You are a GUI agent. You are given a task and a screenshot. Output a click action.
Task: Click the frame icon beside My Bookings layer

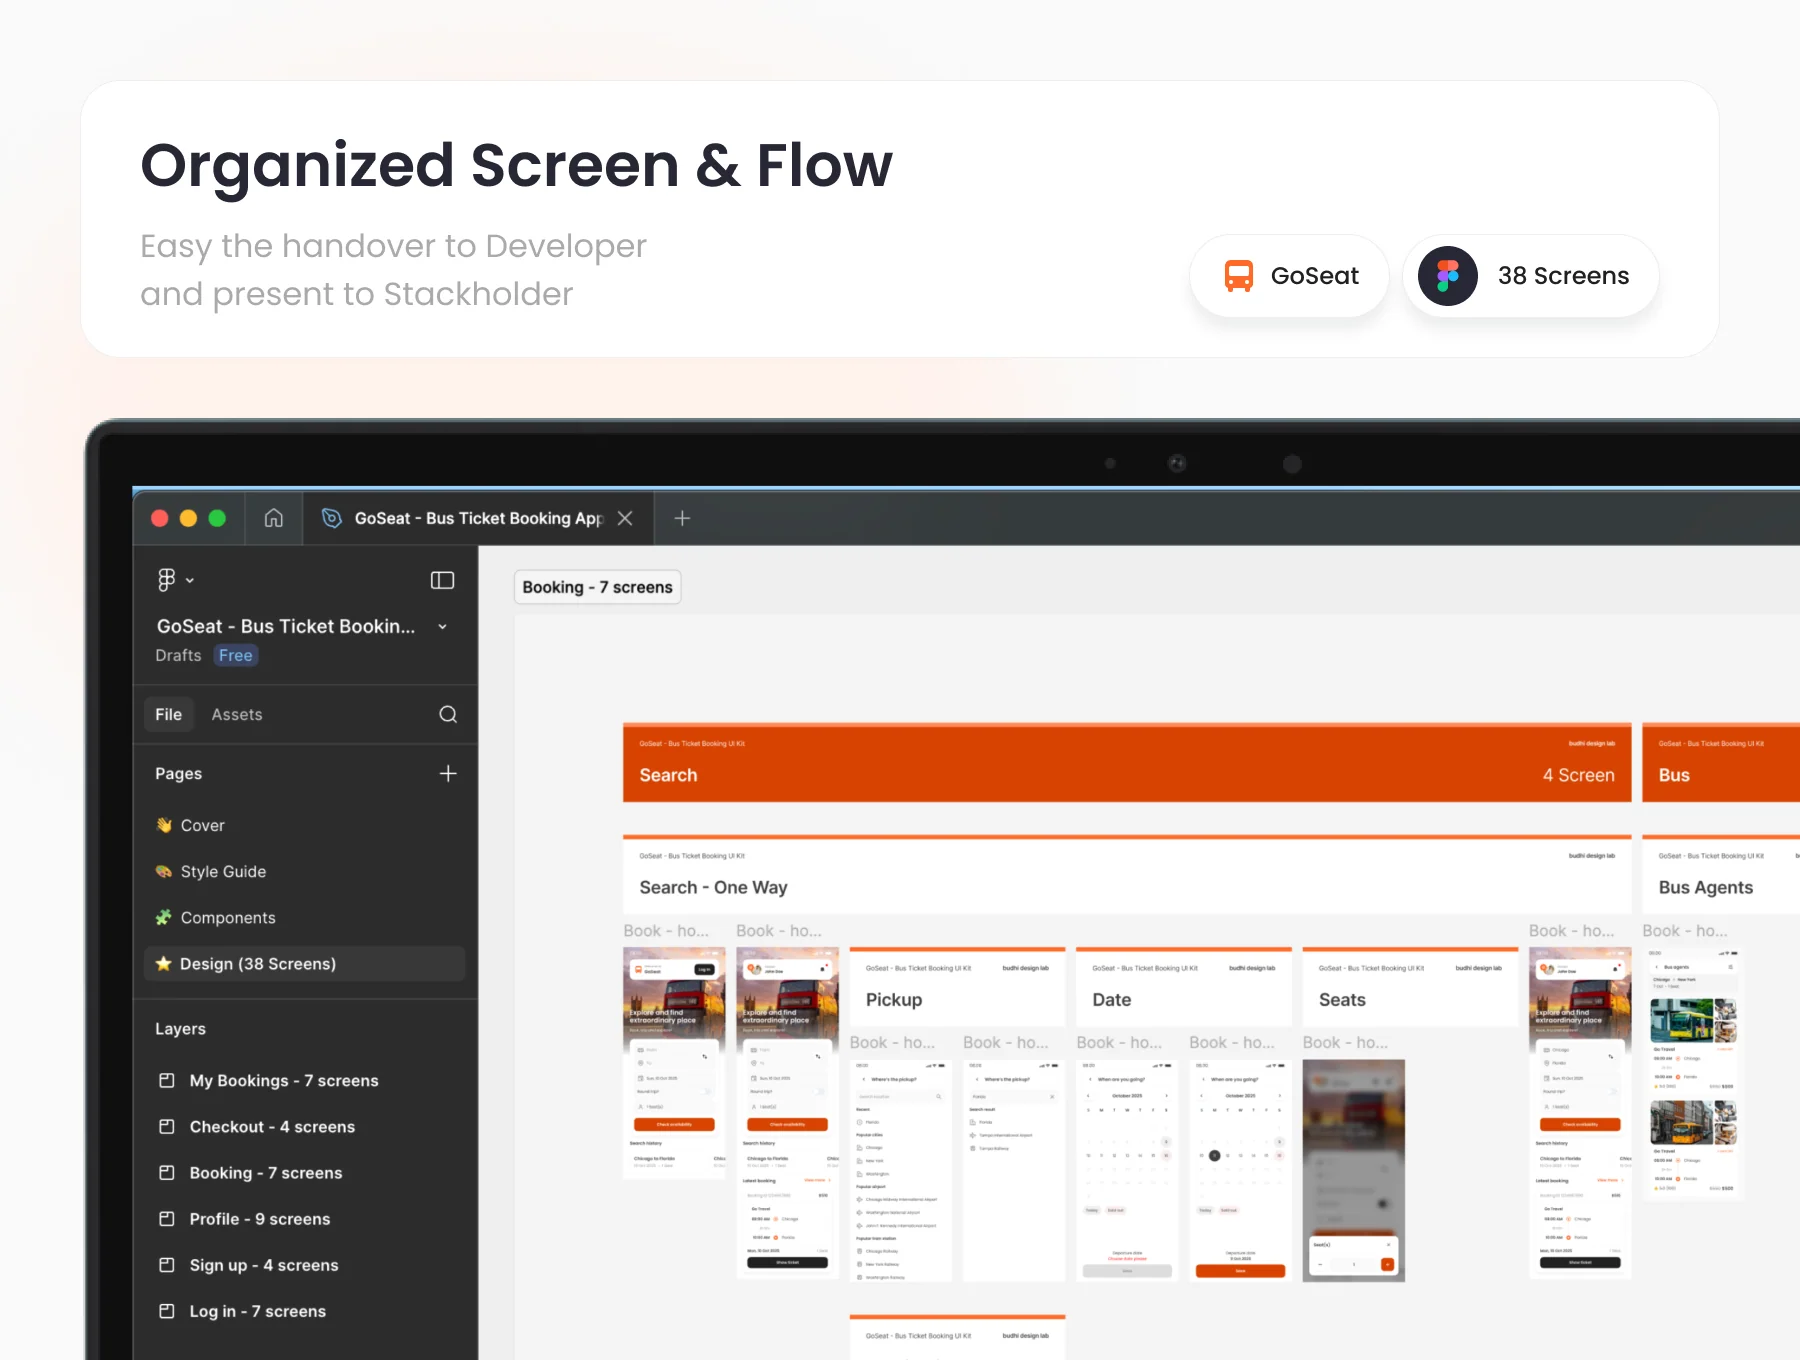tap(167, 1080)
